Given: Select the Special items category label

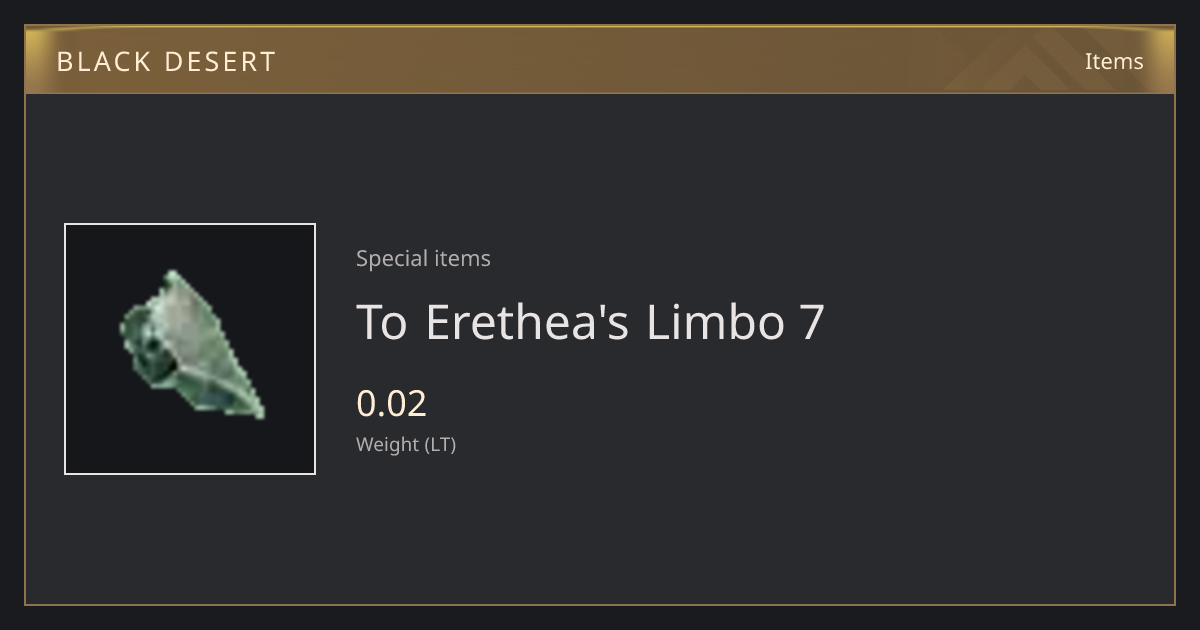Looking at the screenshot, I should click(423, 258).
